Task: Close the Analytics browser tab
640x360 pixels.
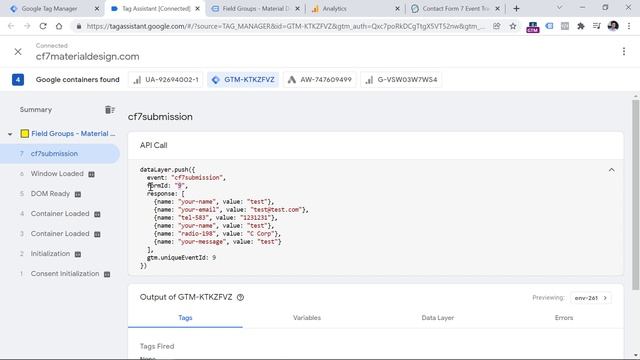Action: pyautogui.click(x=397, y=9)
